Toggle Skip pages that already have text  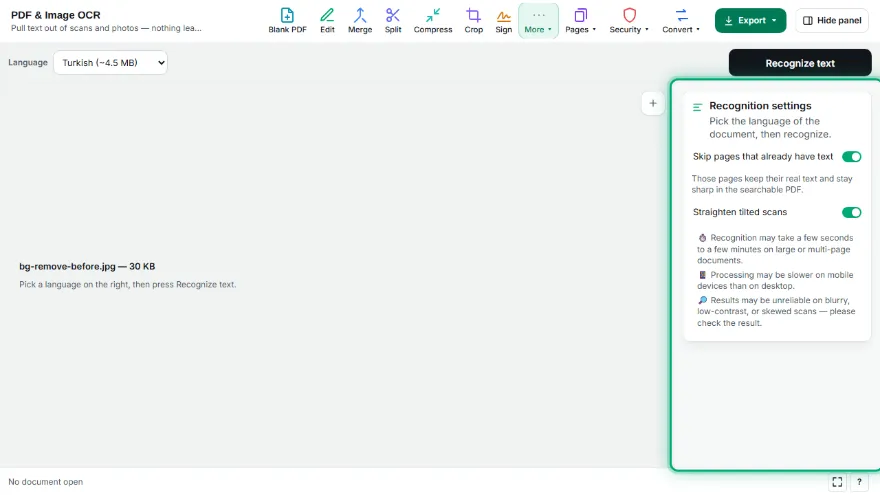coord(851,157)
